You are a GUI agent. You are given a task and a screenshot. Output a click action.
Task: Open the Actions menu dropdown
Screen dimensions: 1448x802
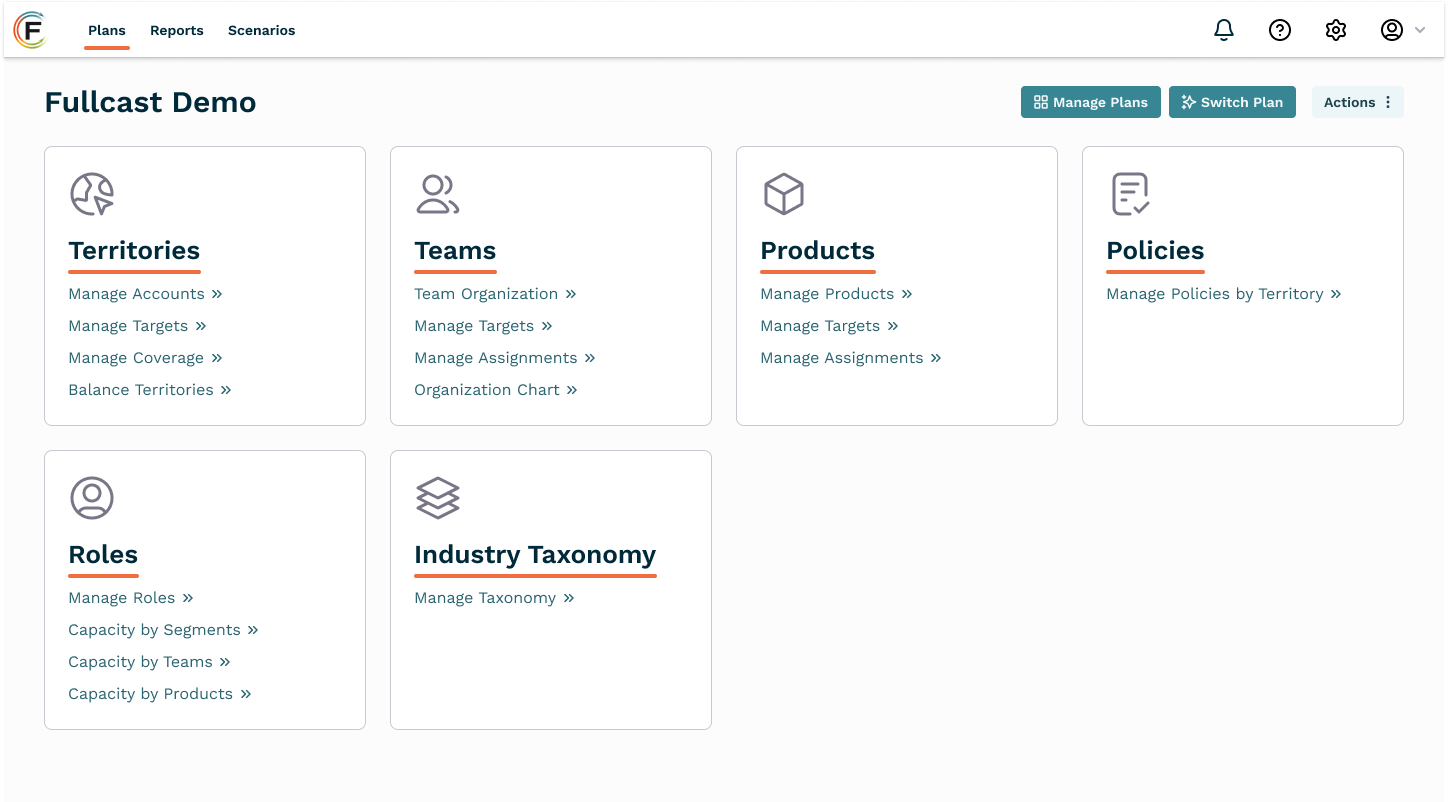pyautogui.click(x=1358, y=102)
